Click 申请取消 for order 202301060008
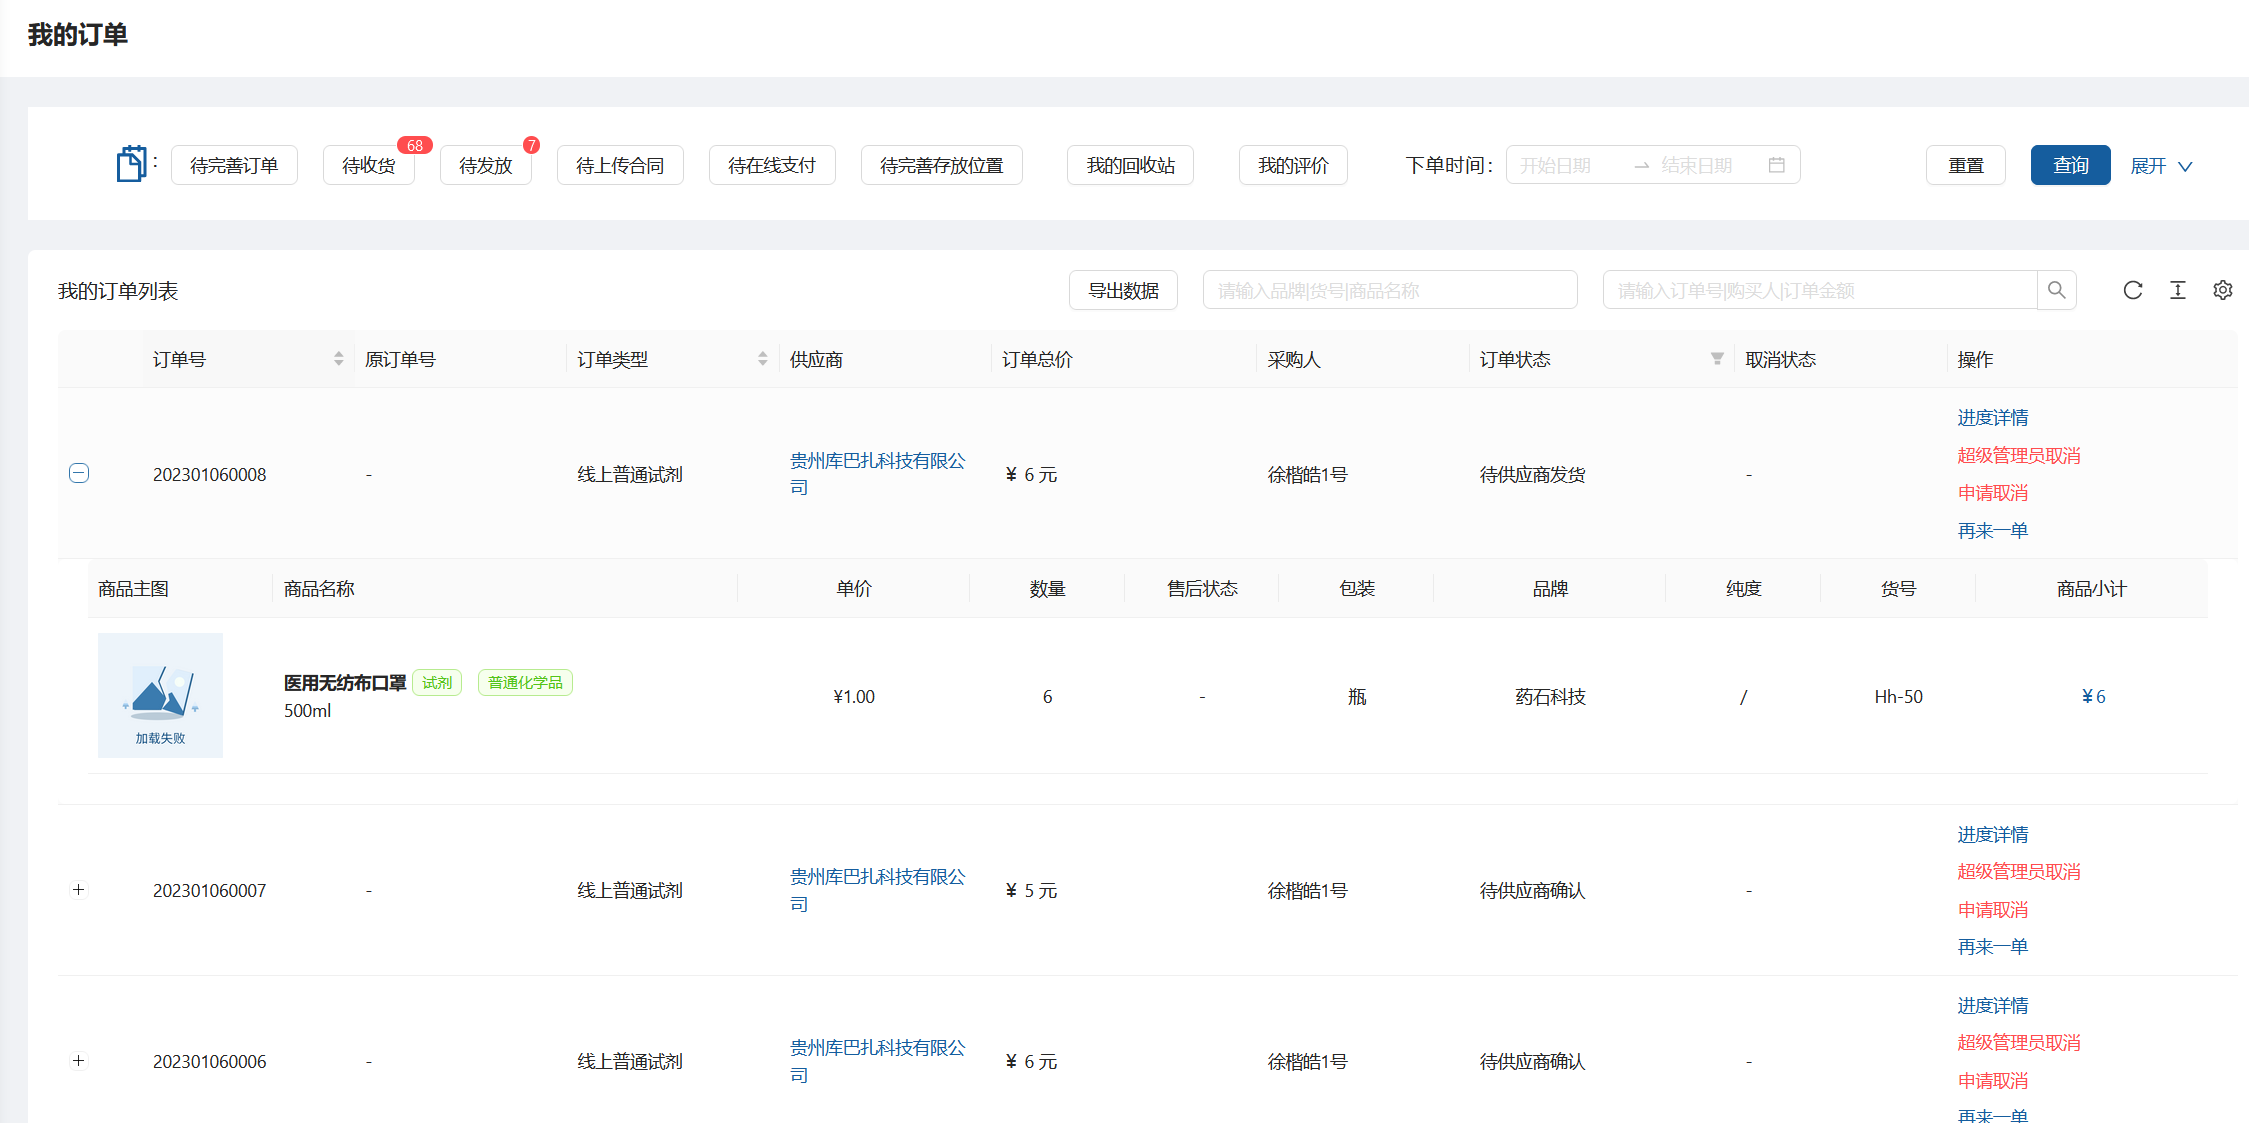The image size is (2249, 1123). click(x=1993, y=493)
